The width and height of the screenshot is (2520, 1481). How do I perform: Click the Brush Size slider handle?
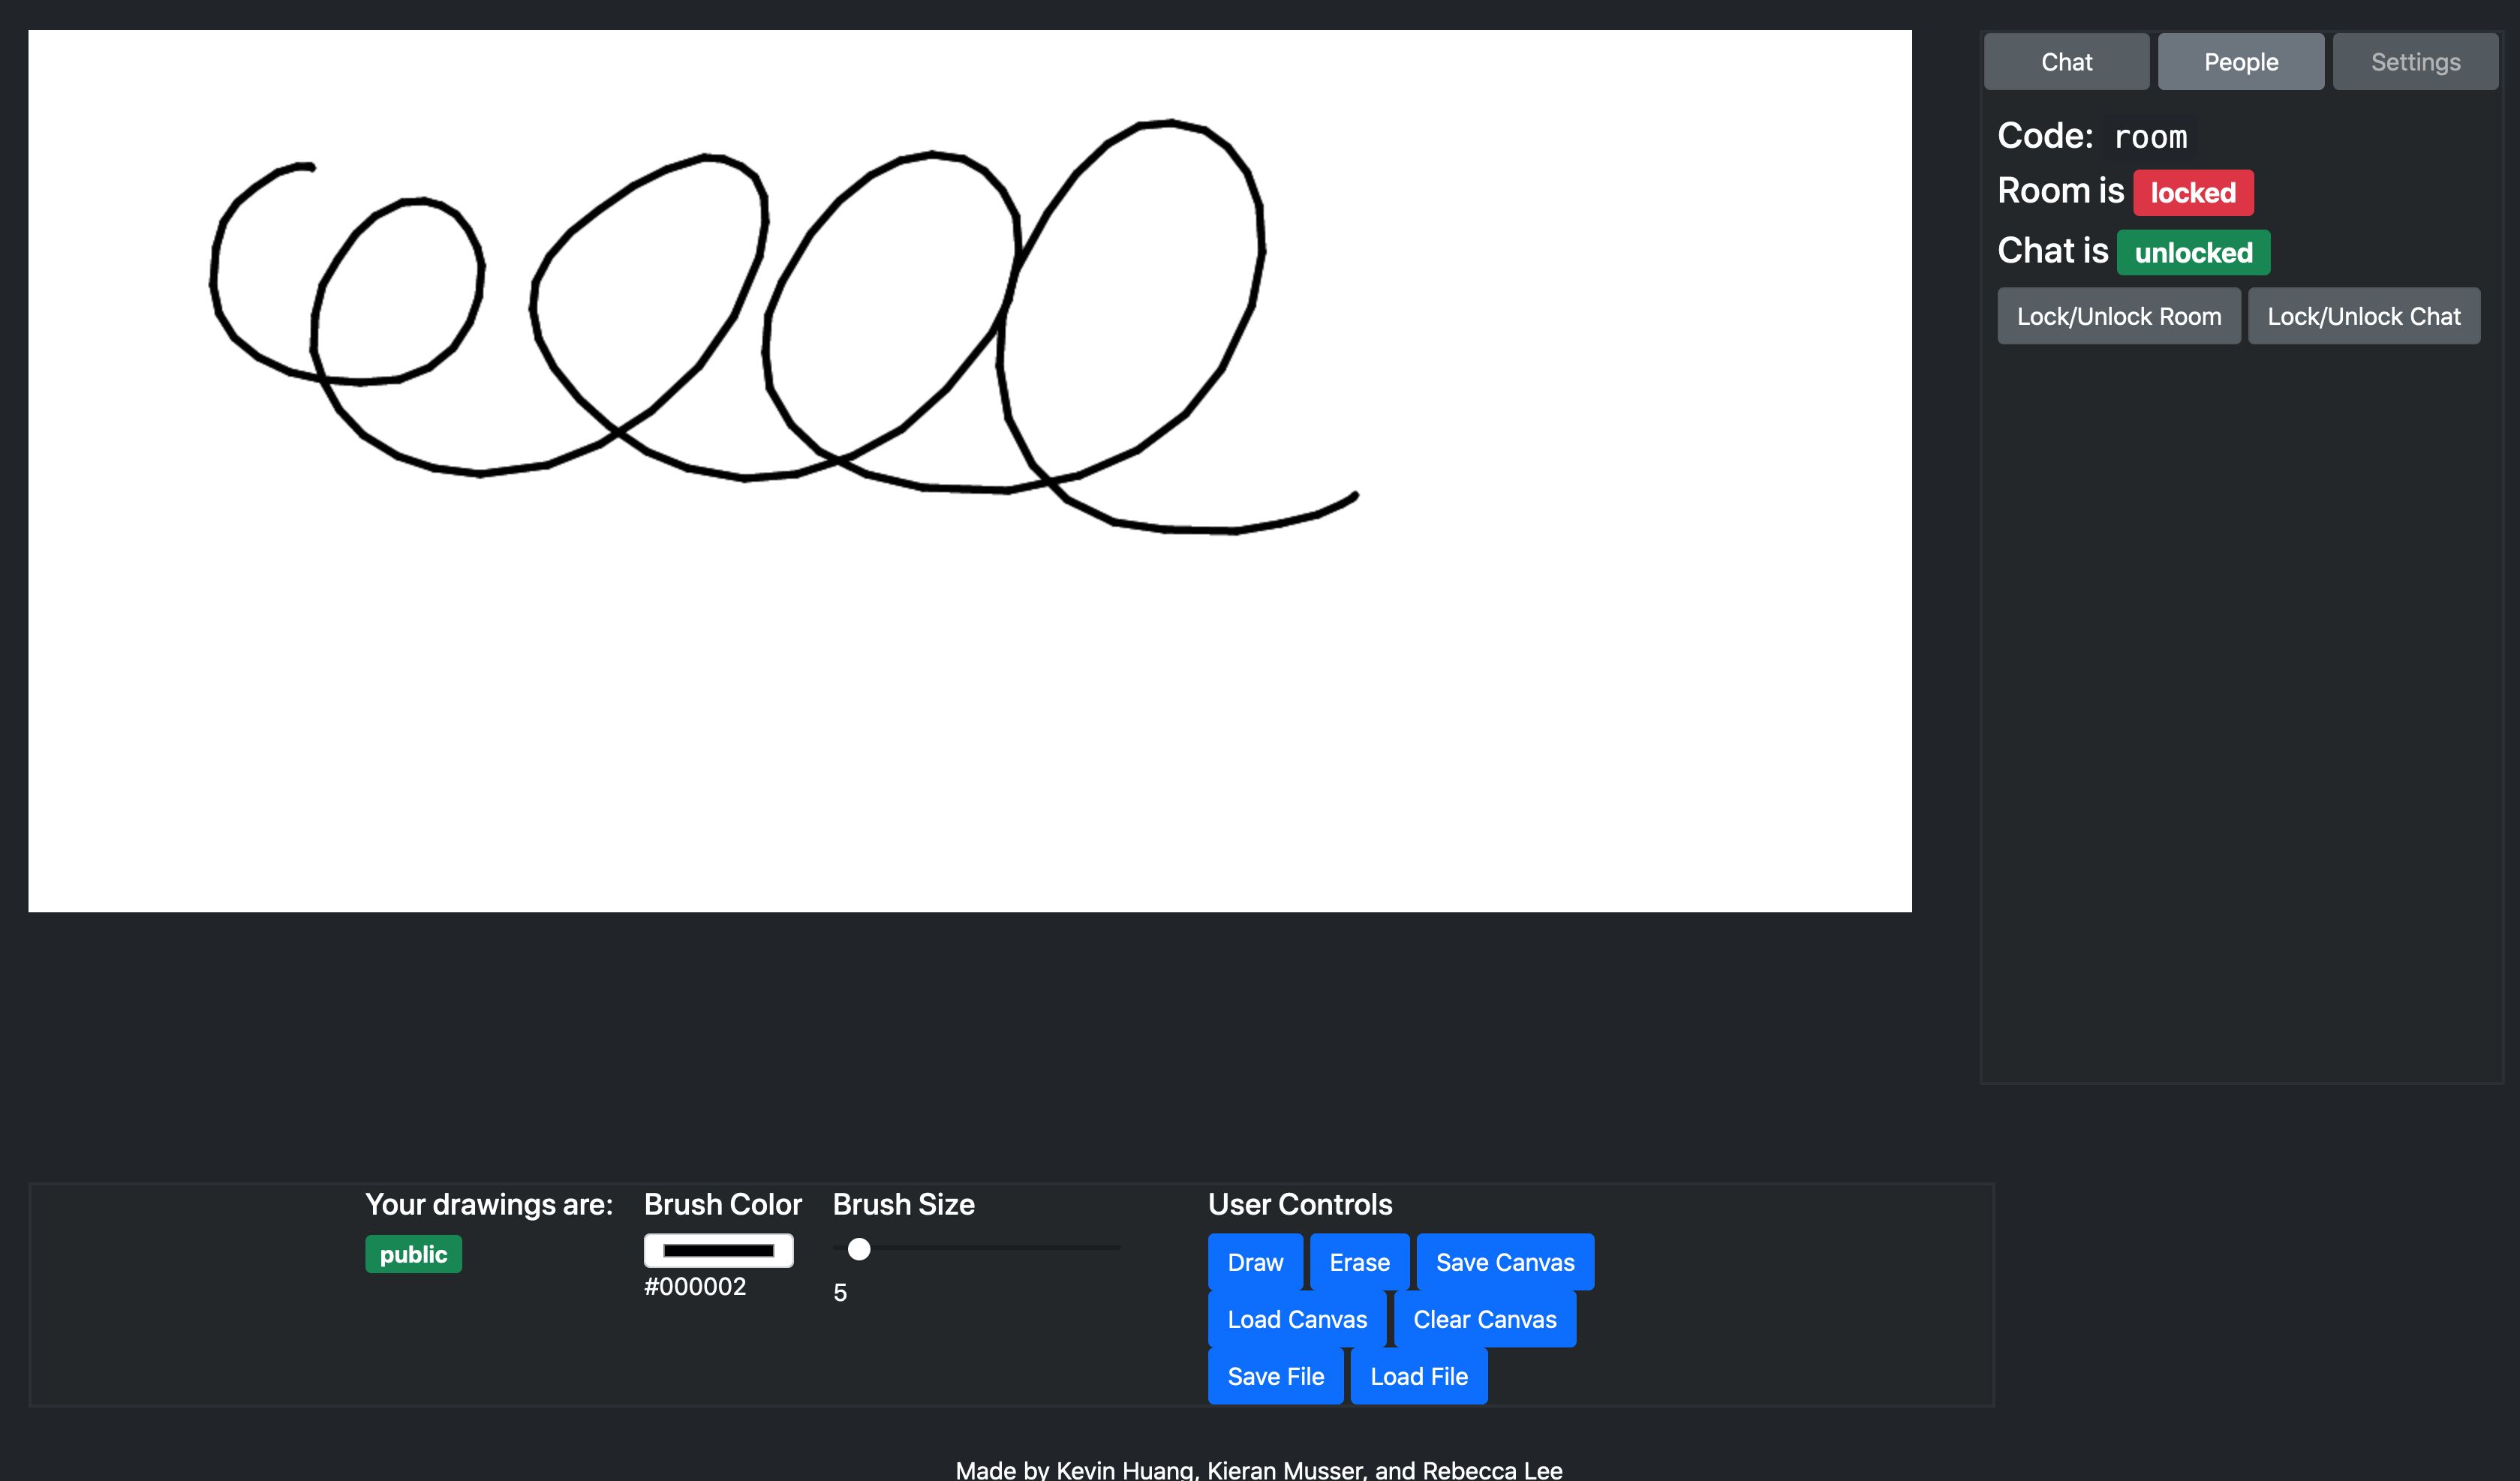859,1249
